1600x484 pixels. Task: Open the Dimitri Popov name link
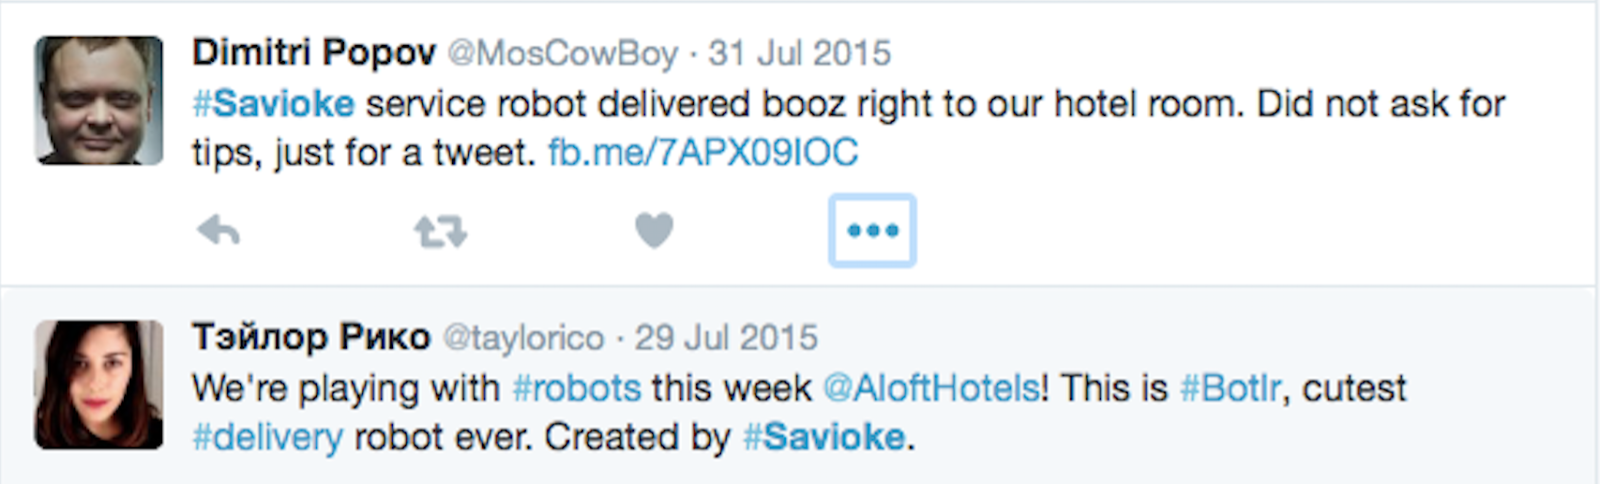click(x=314, y=52)
